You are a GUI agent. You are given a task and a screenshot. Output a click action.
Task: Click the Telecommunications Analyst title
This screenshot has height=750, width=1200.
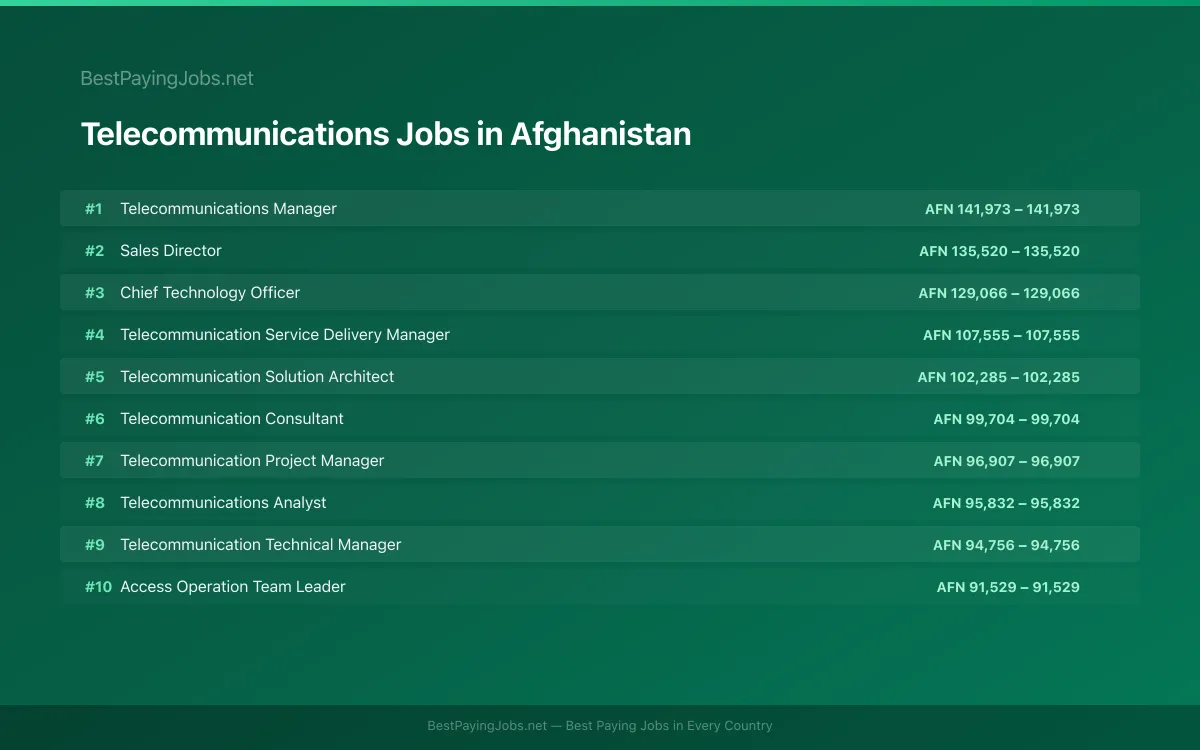pyautogui.click(x=223, y=503)
